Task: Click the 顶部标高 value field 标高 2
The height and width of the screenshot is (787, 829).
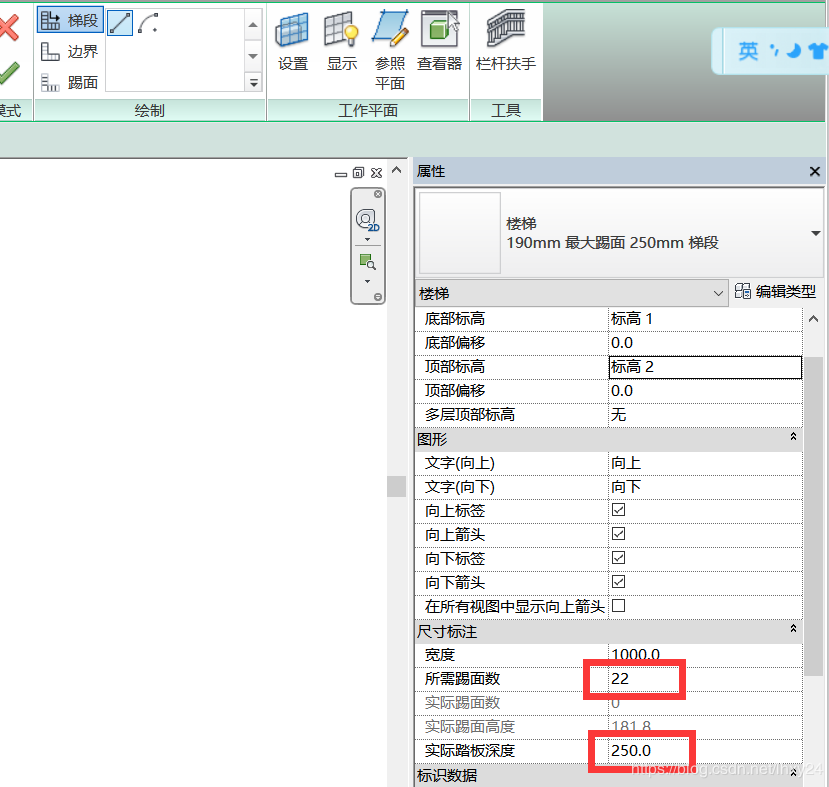Action: (705, 367)
